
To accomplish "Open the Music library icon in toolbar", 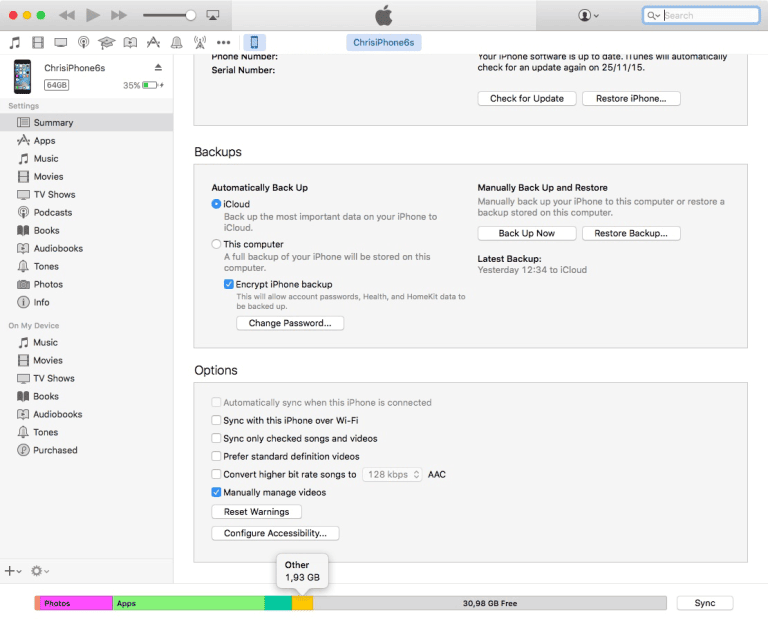I will pyautogui.click(x=15, y=43).
